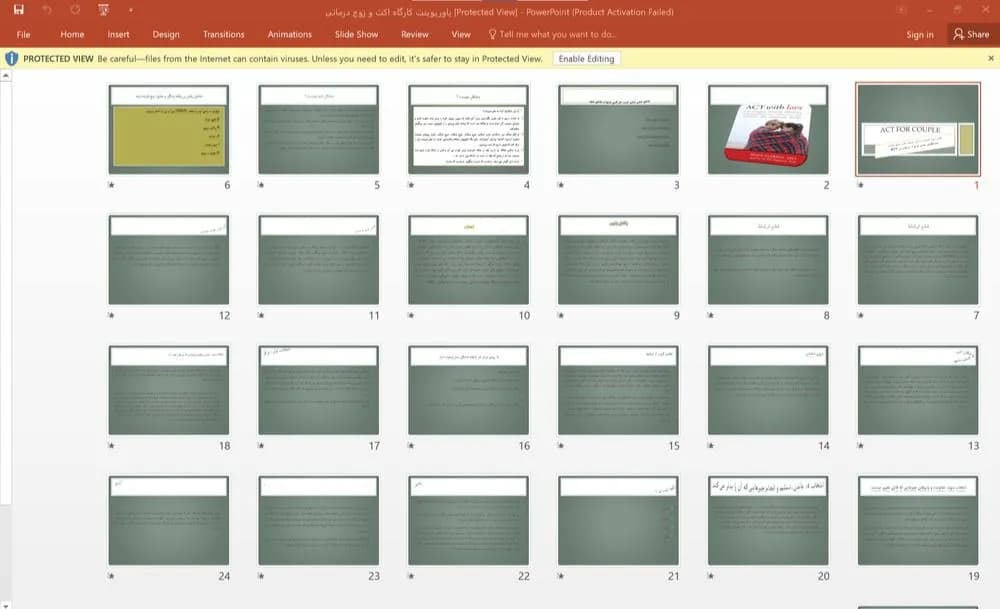
Task: Select slide 2 with the book cover
Action: (768, 129)
